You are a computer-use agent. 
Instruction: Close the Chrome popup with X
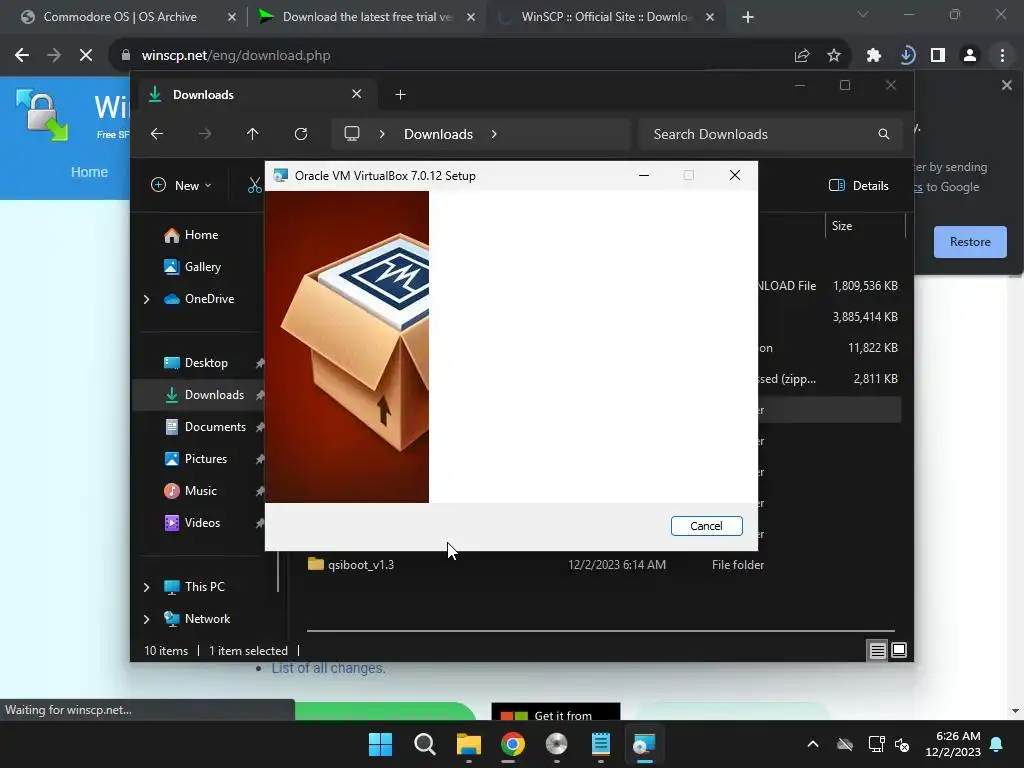[x=1006, y=86]
